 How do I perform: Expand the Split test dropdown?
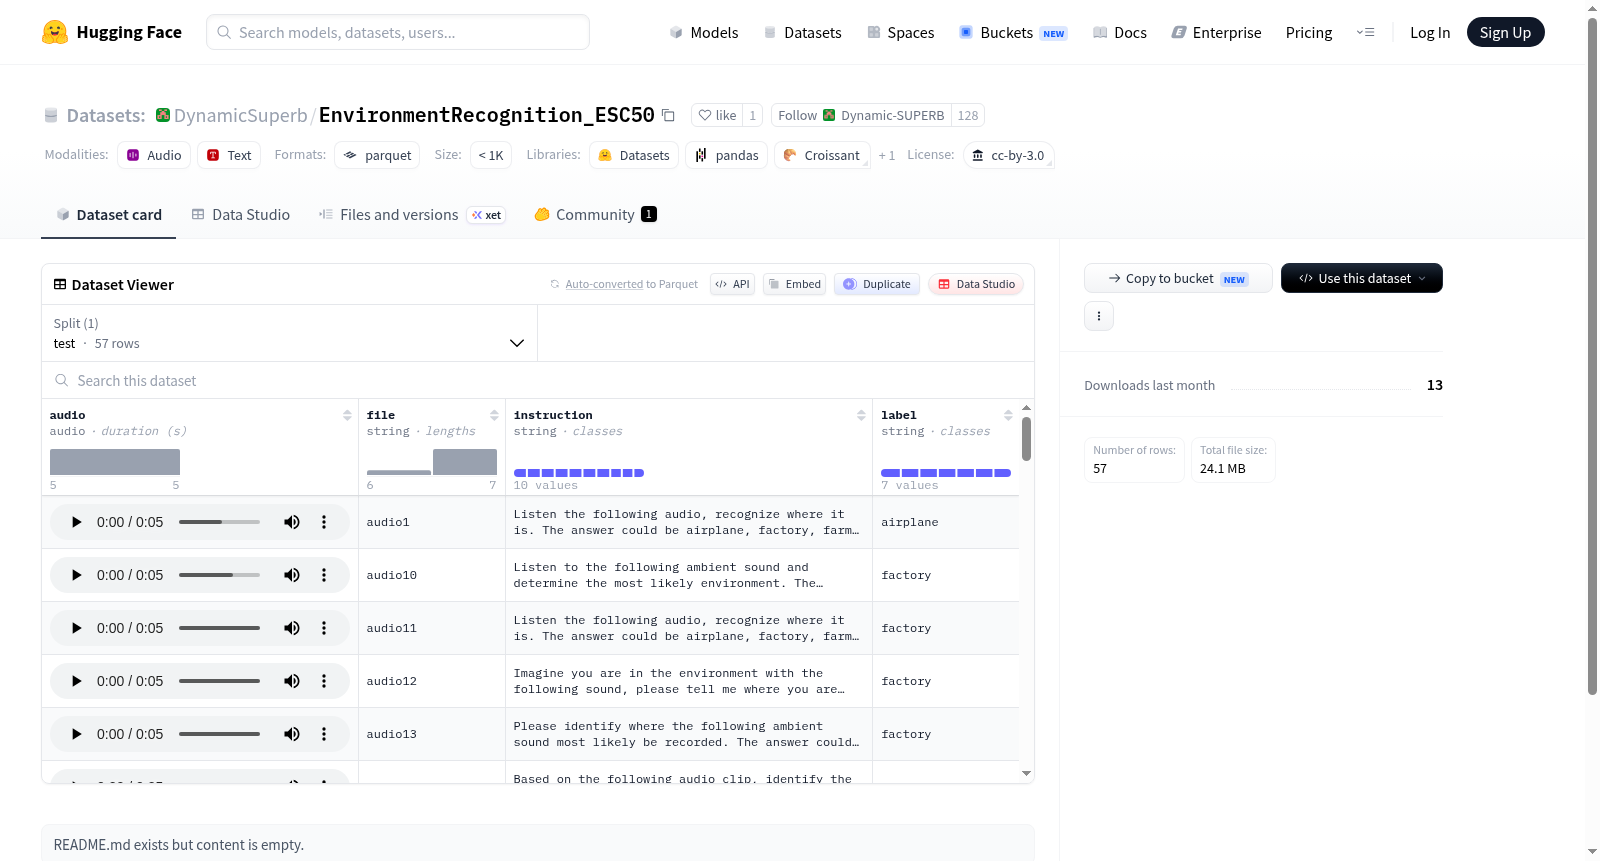(290, 333)
